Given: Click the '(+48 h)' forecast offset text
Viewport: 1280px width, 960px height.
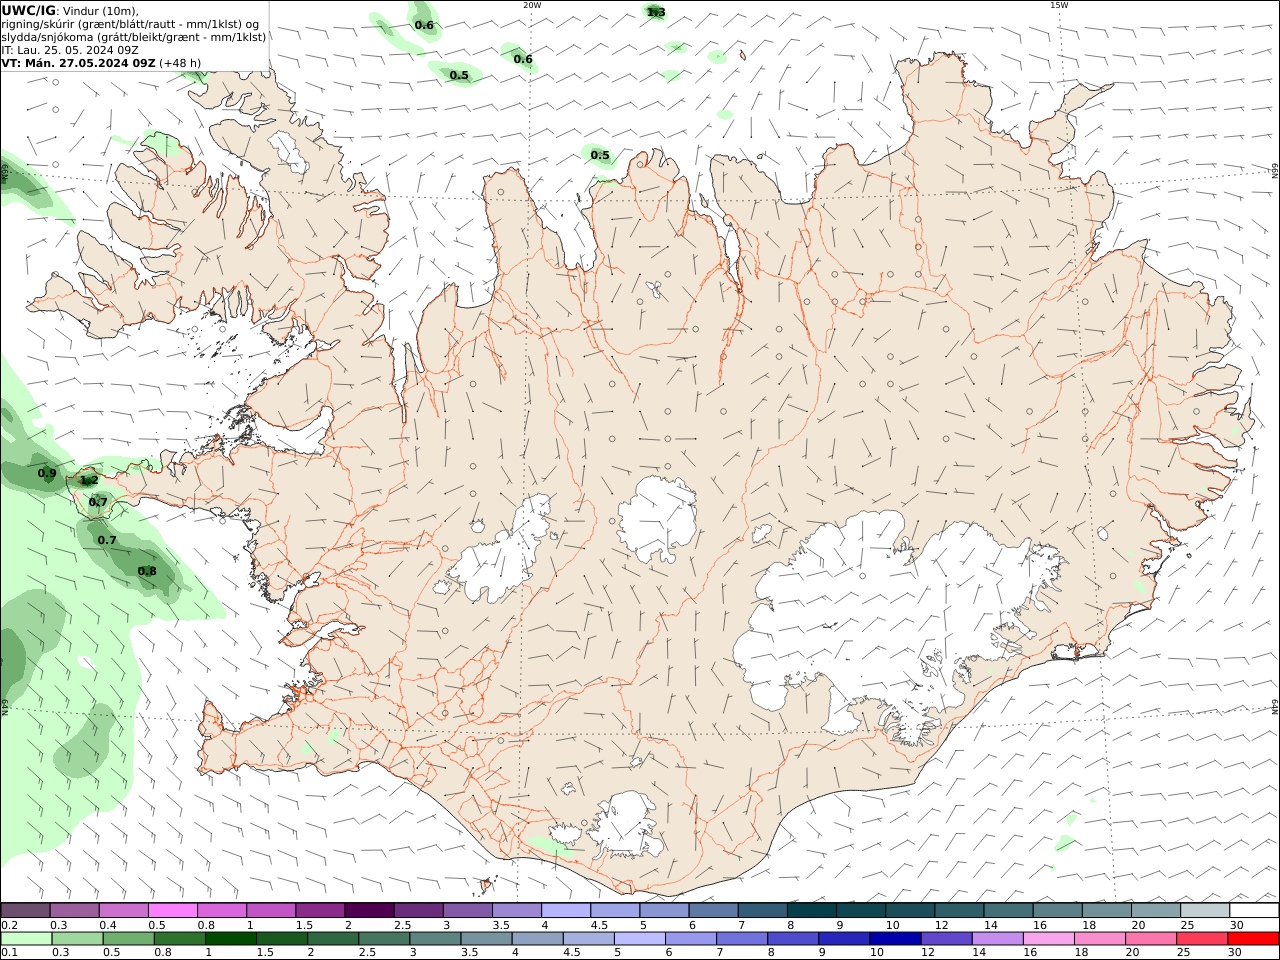Looking at the screenshot, I should (180, 63).
